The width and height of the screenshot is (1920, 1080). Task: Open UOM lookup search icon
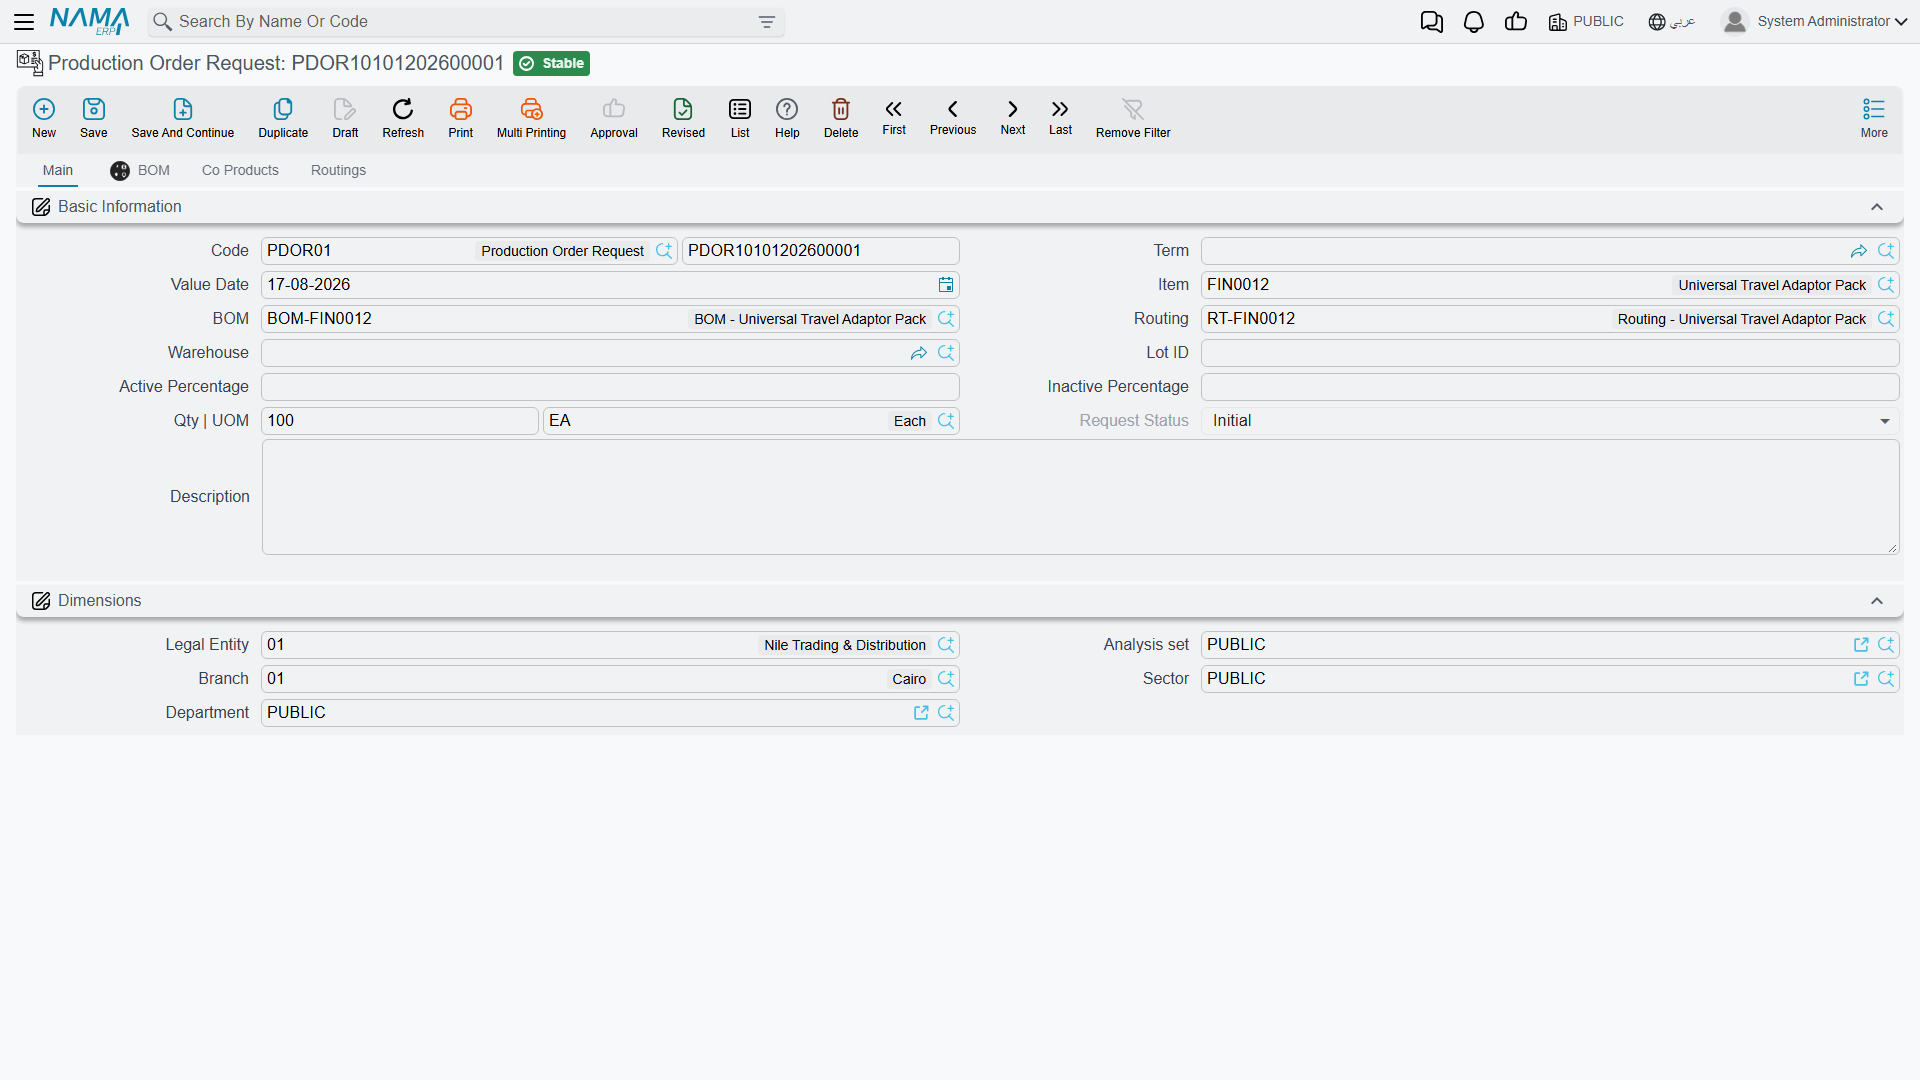pyautogui.click(x=946, y=421)
